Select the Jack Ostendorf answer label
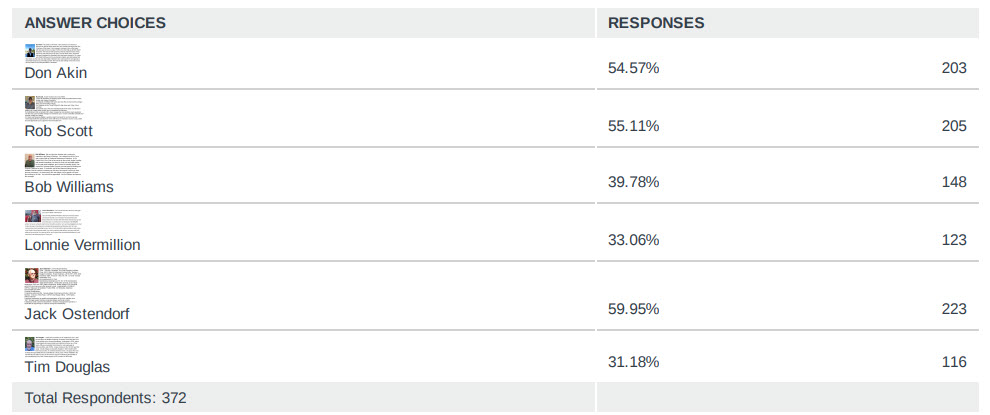Screen dimensions: 990x415 (x=77, y=314)
